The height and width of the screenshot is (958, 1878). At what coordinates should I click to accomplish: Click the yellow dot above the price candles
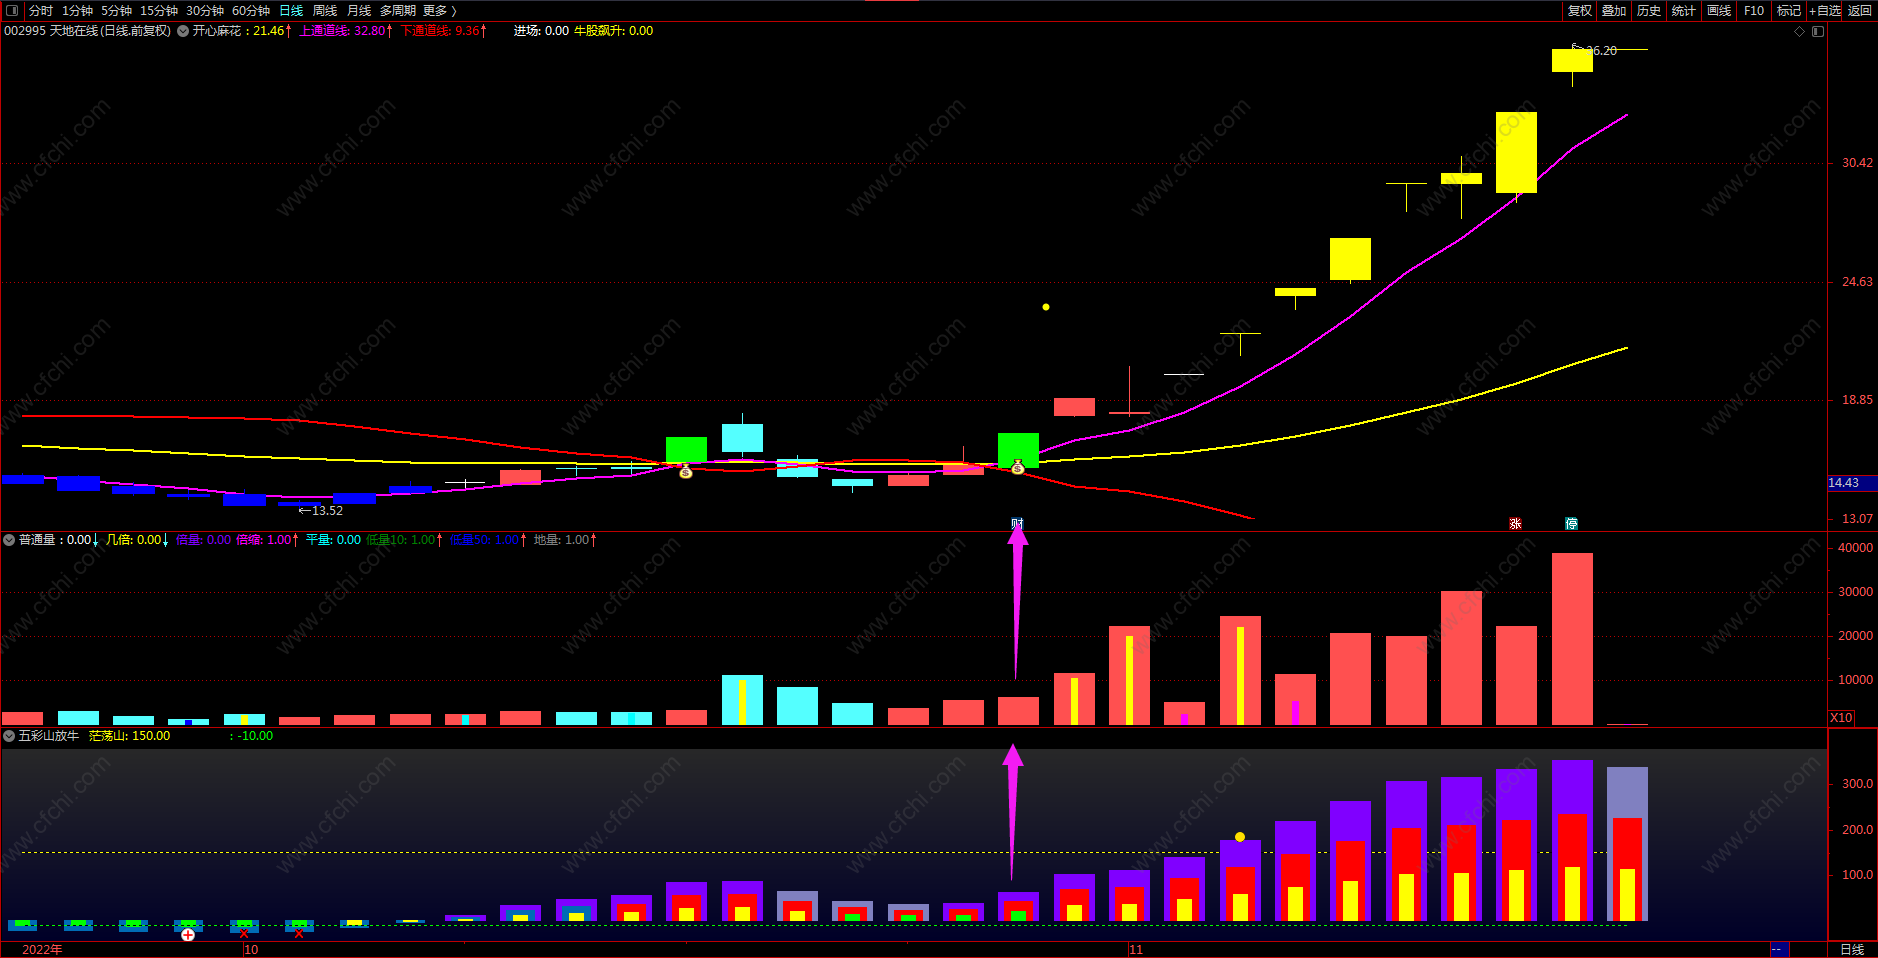(x=1046, y=307)
